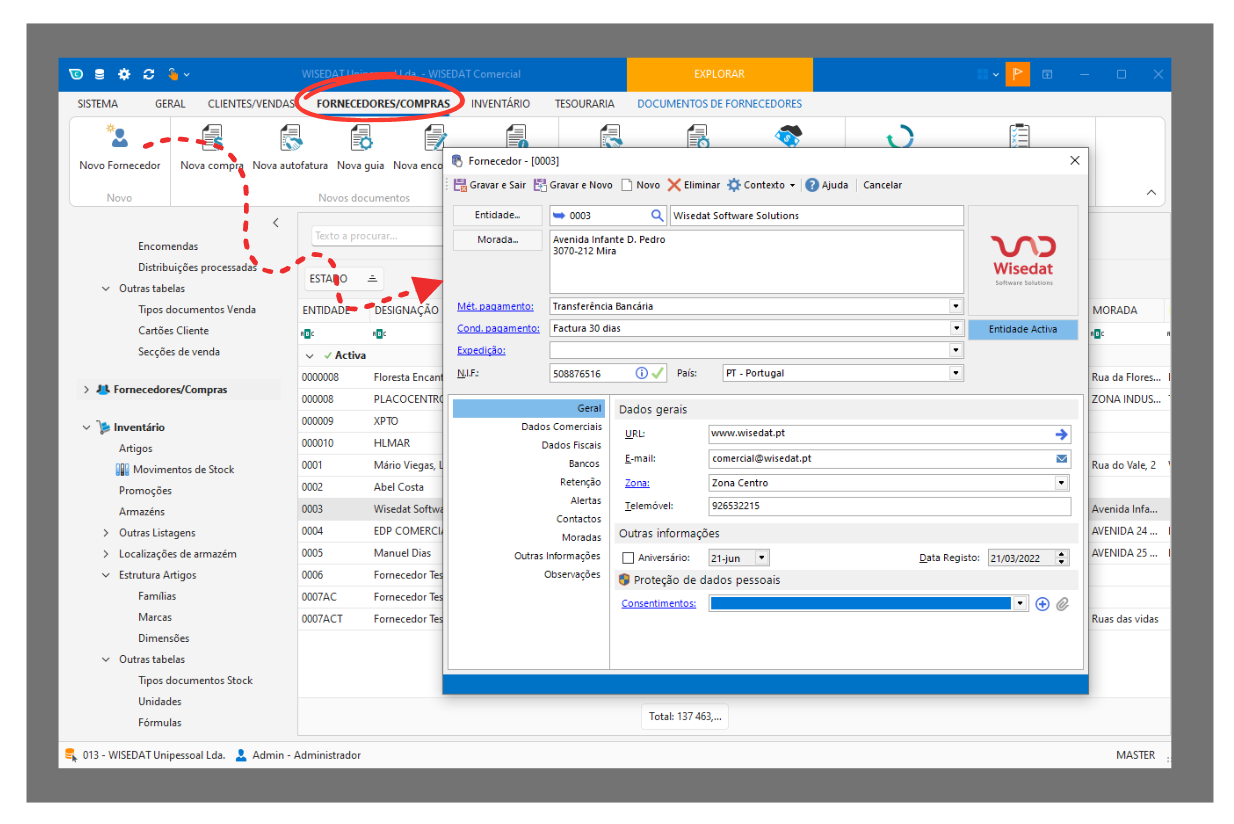Click the Gravar e Sair save icon
1234x824 pixels.
pyautogui.click(x=460, y=185)
